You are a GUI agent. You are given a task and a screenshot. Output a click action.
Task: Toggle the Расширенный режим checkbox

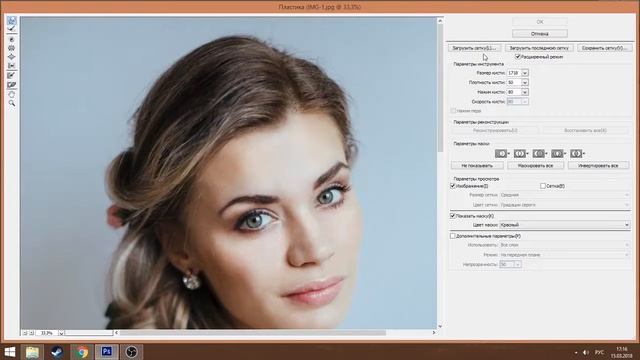(518, 57)
